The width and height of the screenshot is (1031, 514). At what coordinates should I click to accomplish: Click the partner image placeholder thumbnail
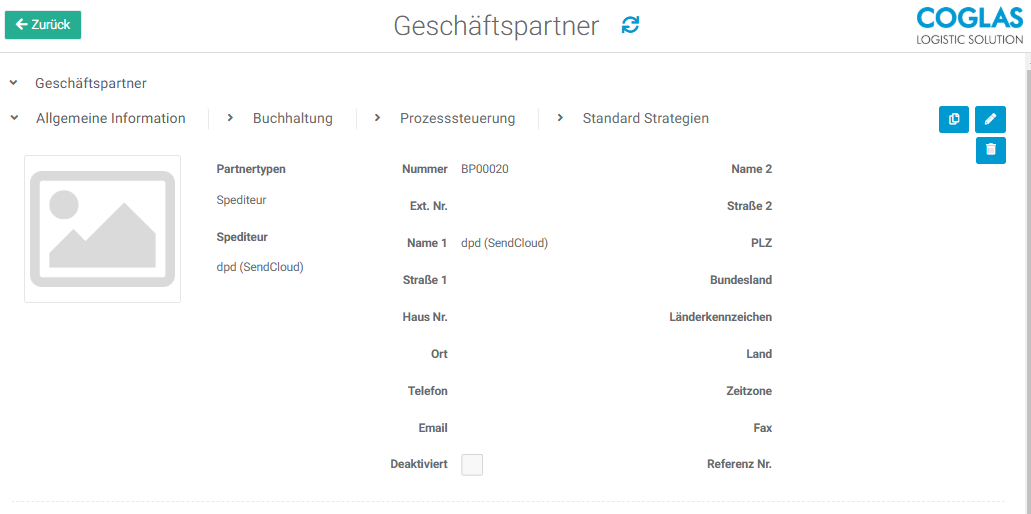point(102,229)
